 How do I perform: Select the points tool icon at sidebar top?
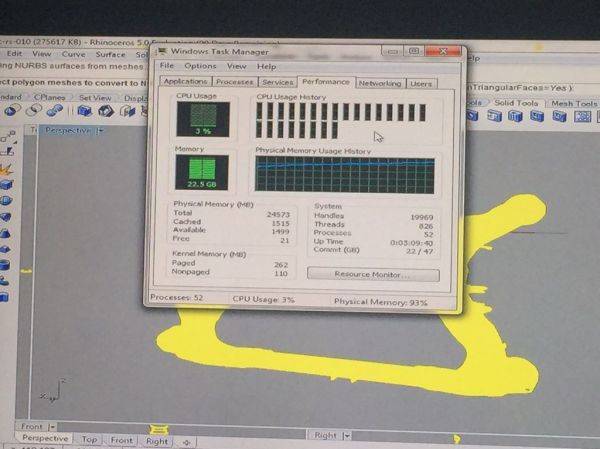pyautogui.click(x=7, y=136)
